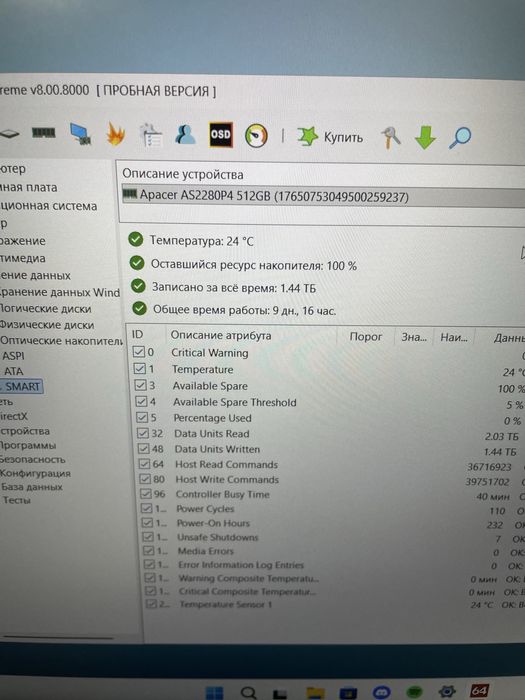Viewport: 525px width, 700px height.
Task: Click the Зна... column header
Action: (414, 337)
